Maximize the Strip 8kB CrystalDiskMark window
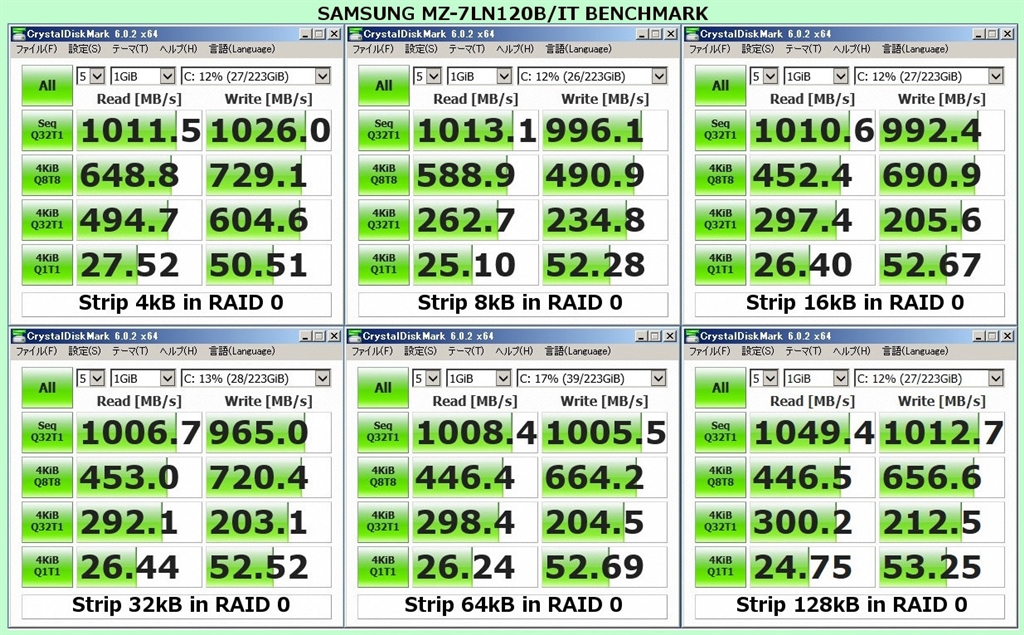Screen dimensions: 1024x635 pos(656,34)
